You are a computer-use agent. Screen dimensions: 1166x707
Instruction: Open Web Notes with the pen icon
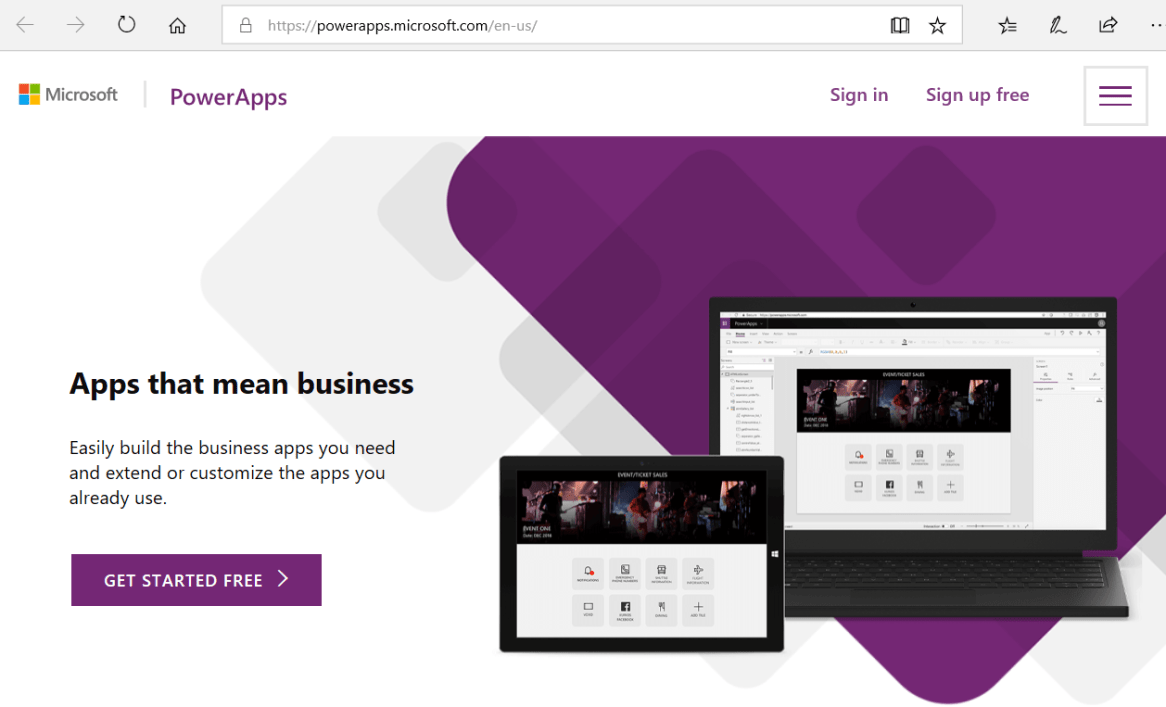coord(1057,25)
